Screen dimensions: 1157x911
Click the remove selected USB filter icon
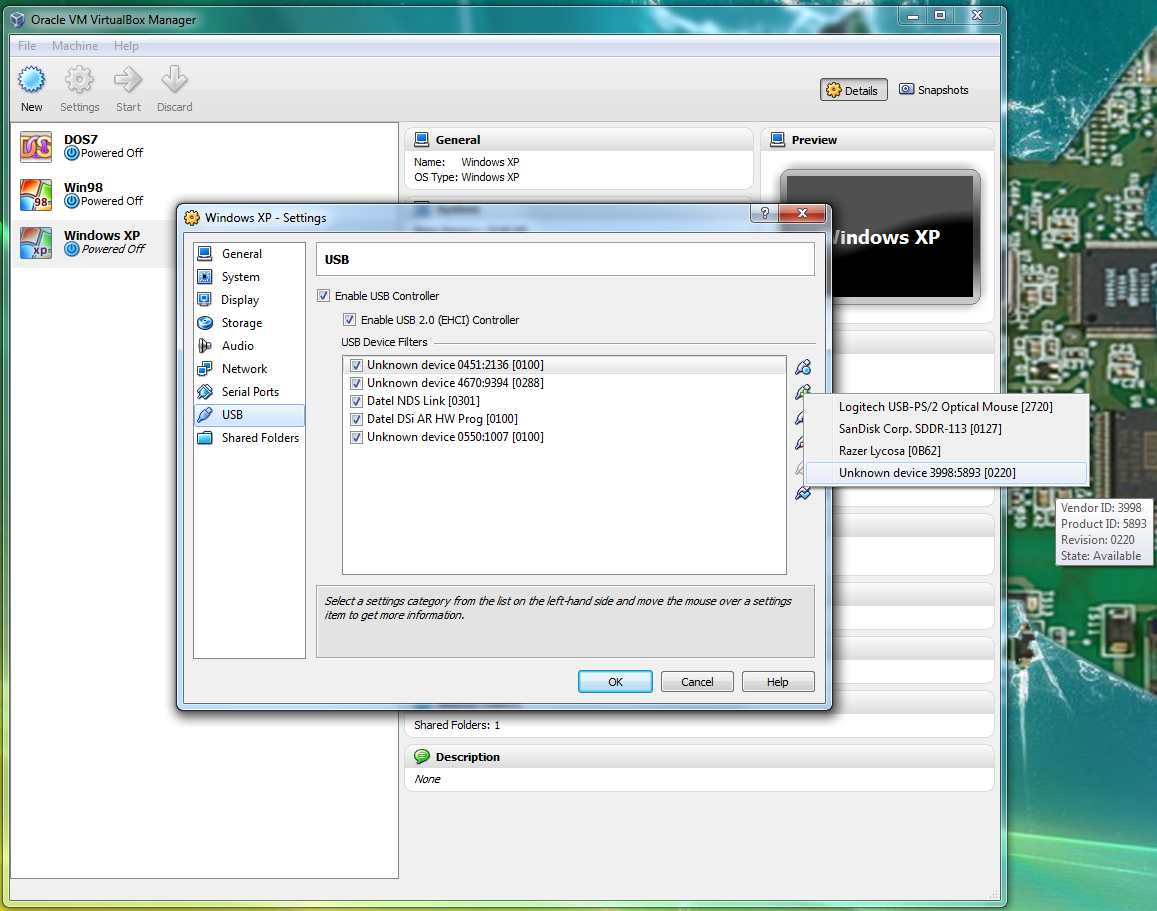(x=799, y=443)
